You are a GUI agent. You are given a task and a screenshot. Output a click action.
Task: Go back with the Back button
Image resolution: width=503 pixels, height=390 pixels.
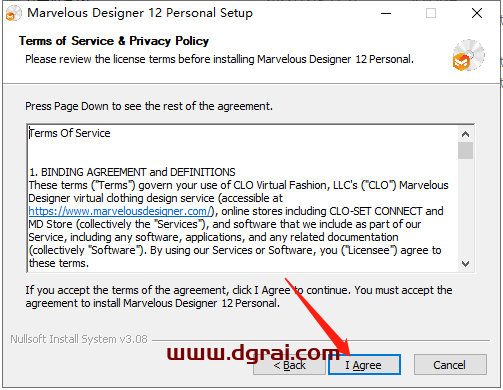(289, 365)
